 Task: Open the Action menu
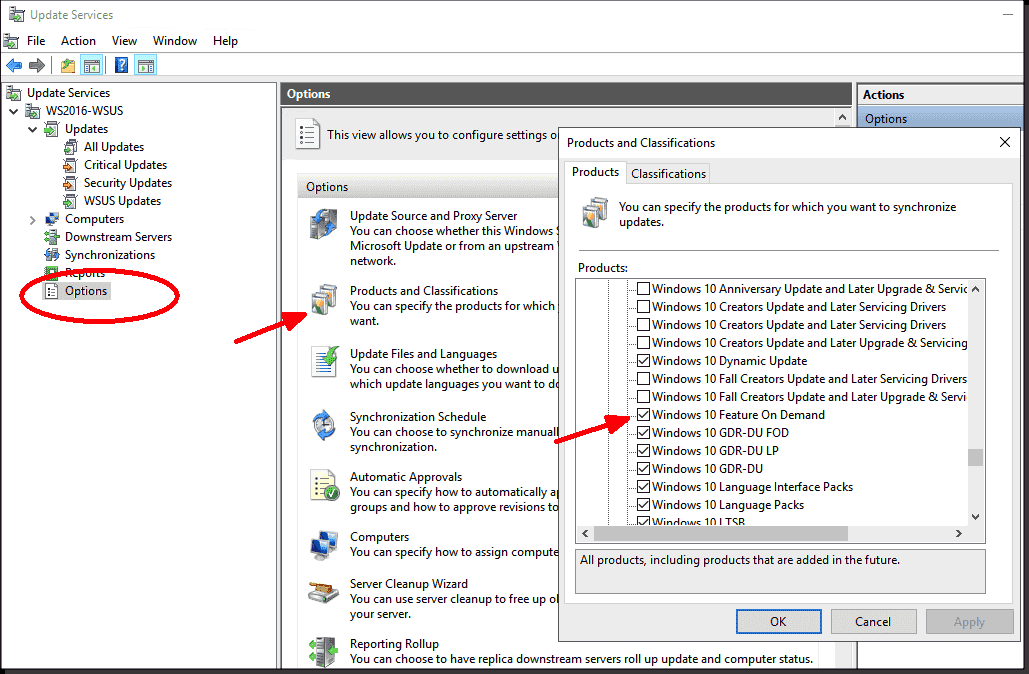(78, 41)
